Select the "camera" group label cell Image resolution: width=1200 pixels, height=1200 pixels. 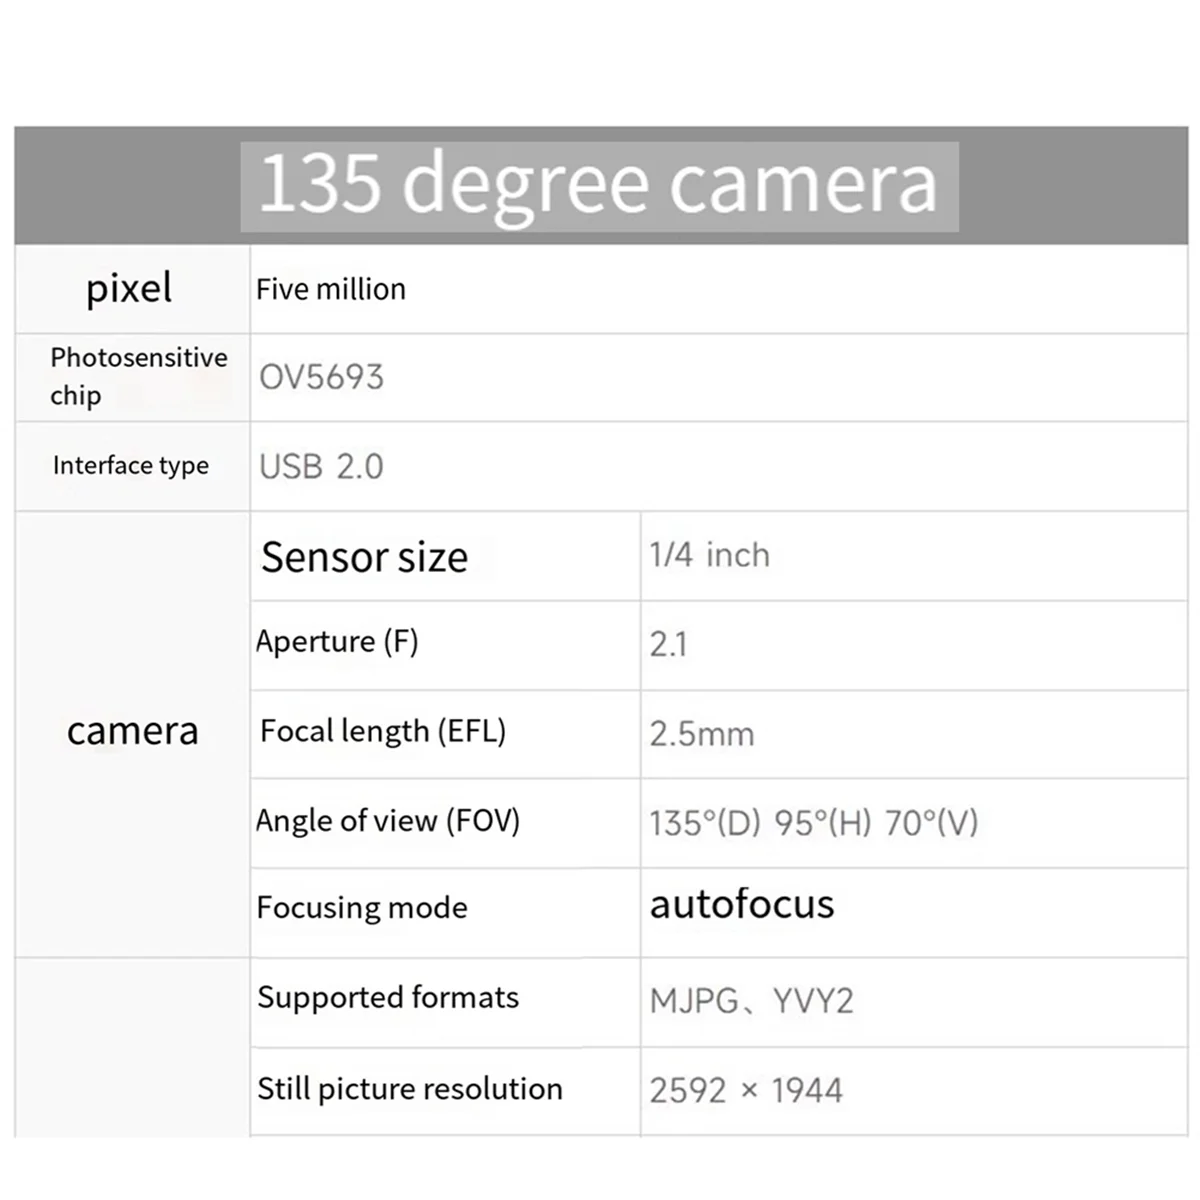tap(132, 731)
